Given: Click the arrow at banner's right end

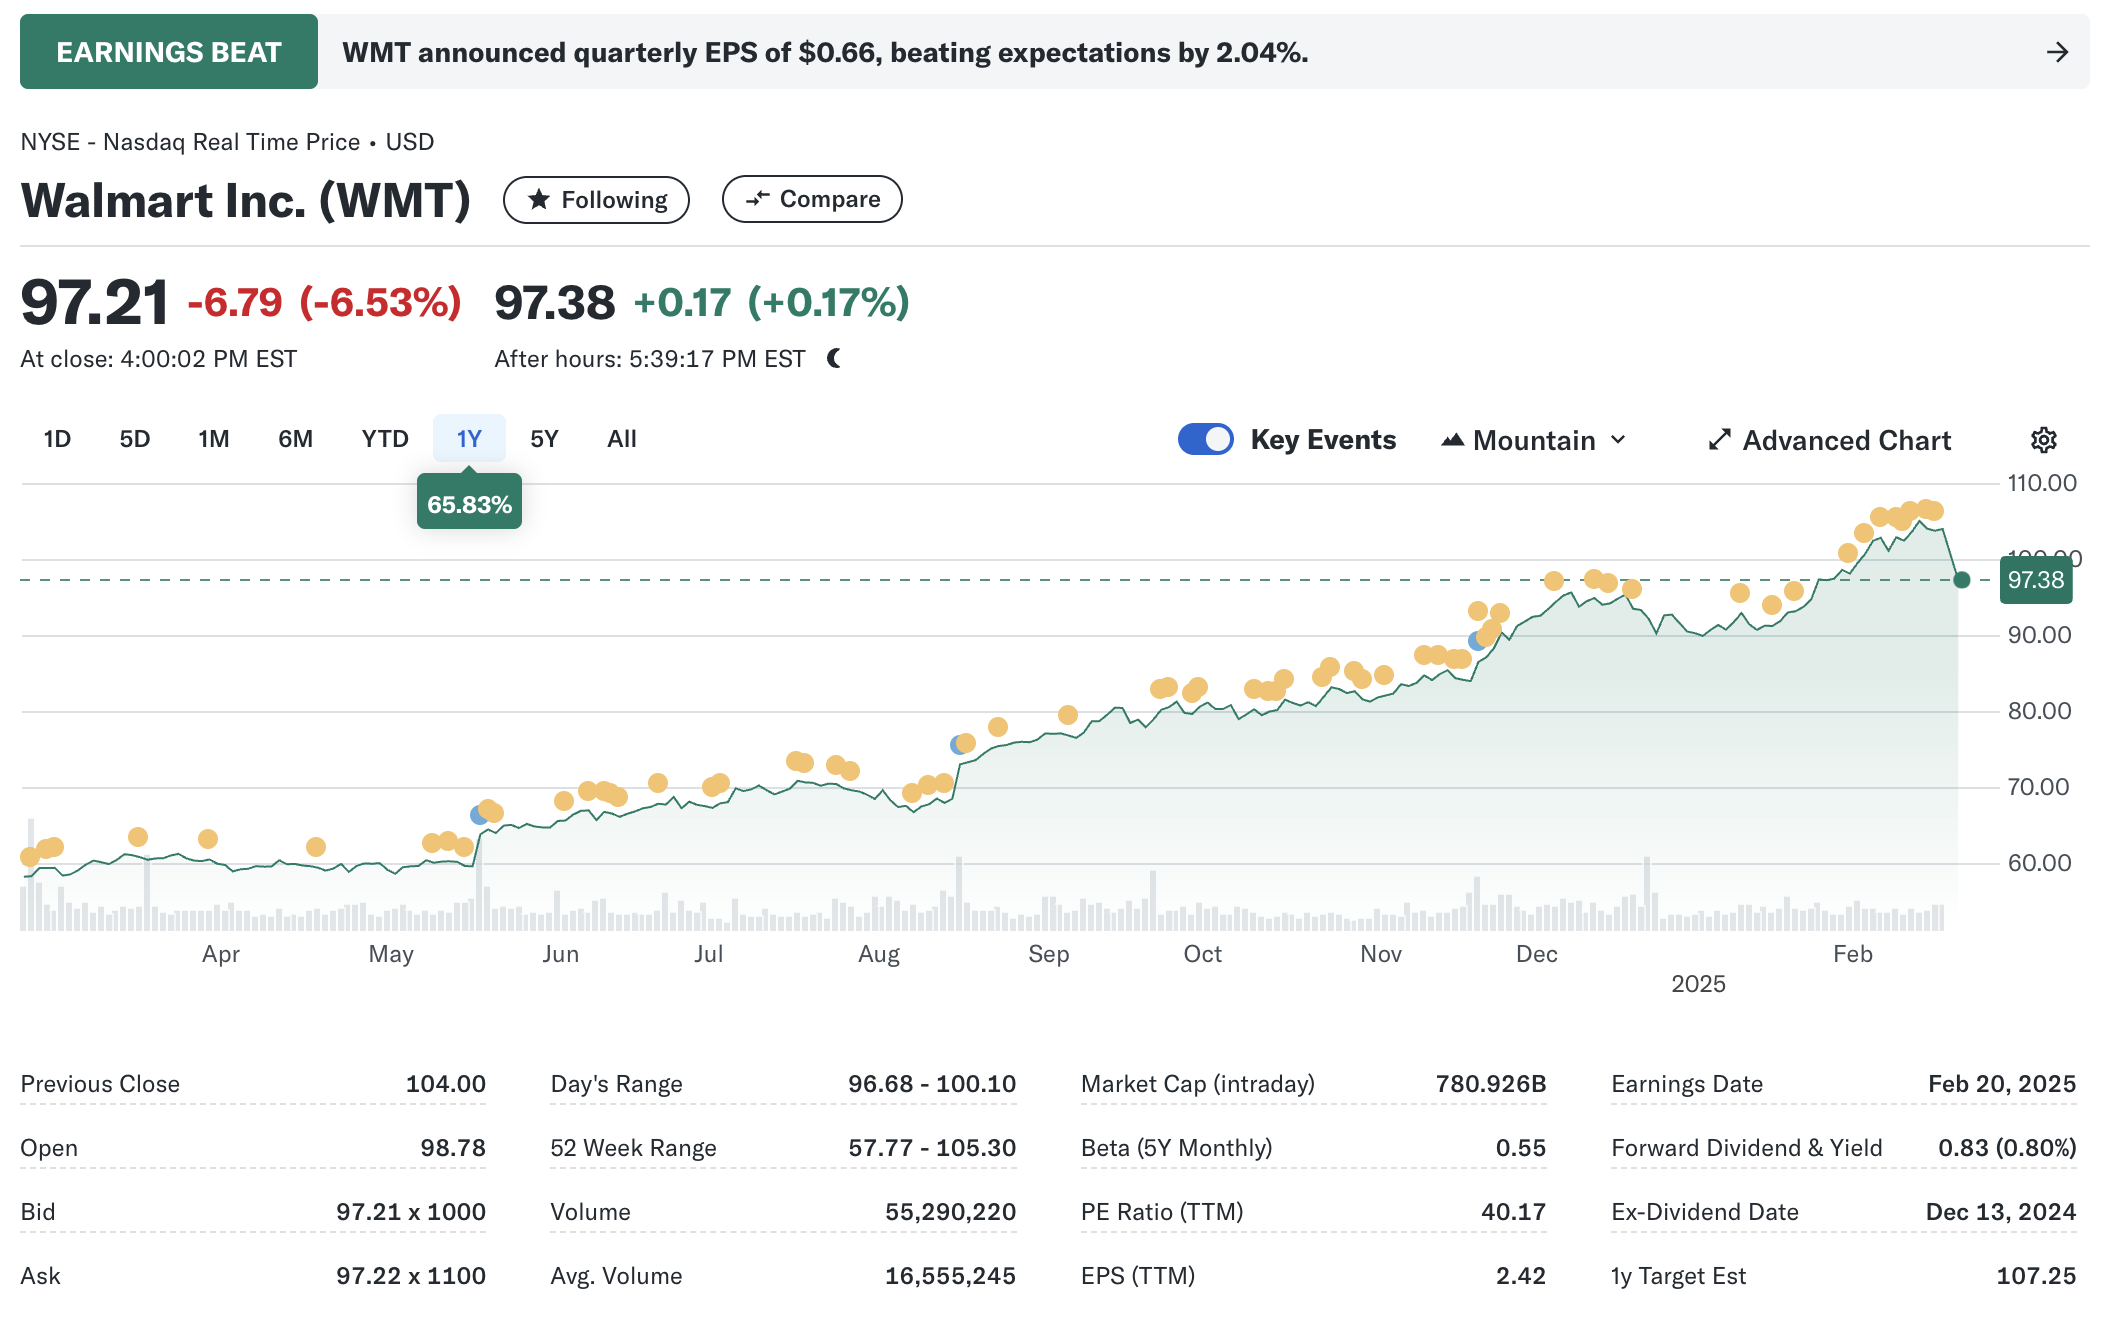Looking at the screenshot, I should (2057, 52).
